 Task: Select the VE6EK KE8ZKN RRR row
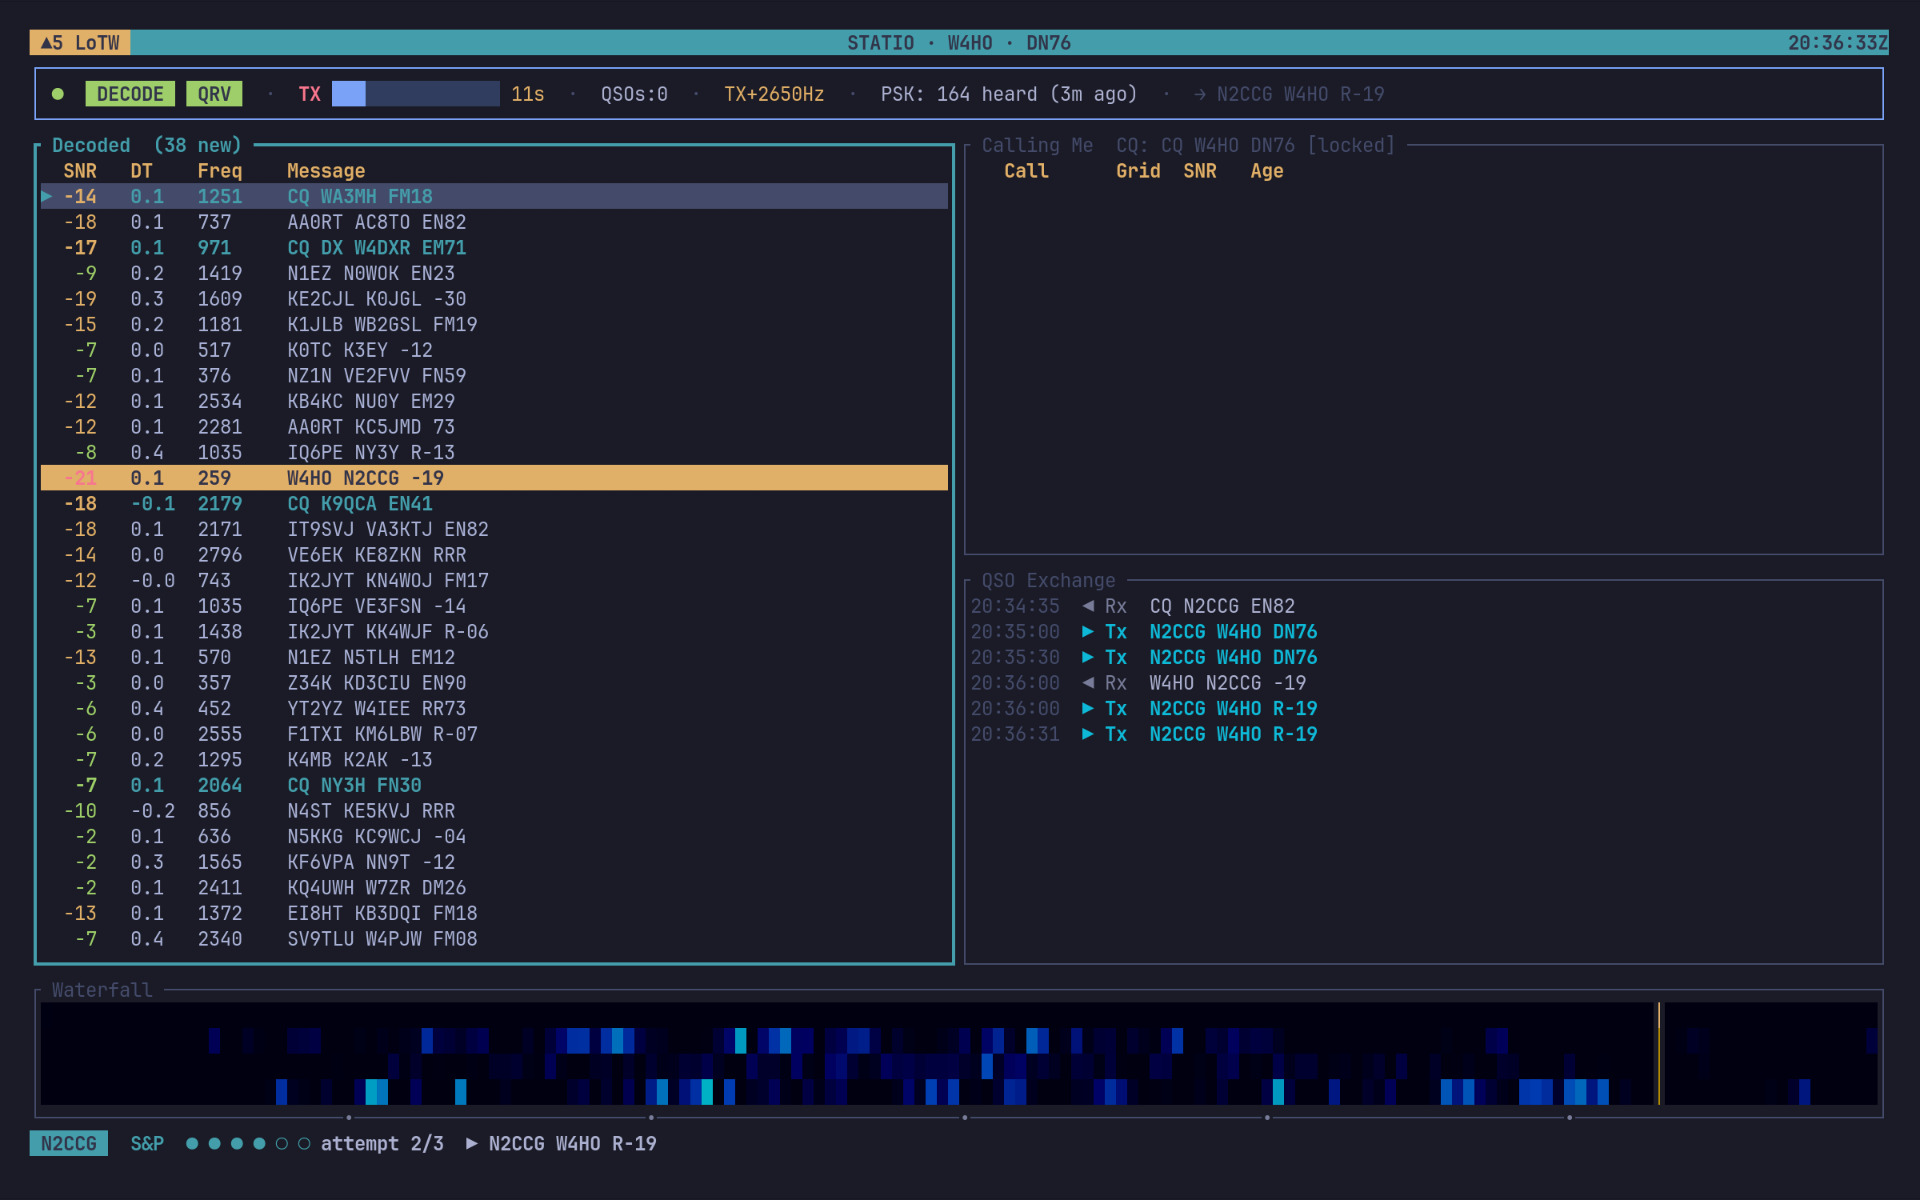click(494, 555)
